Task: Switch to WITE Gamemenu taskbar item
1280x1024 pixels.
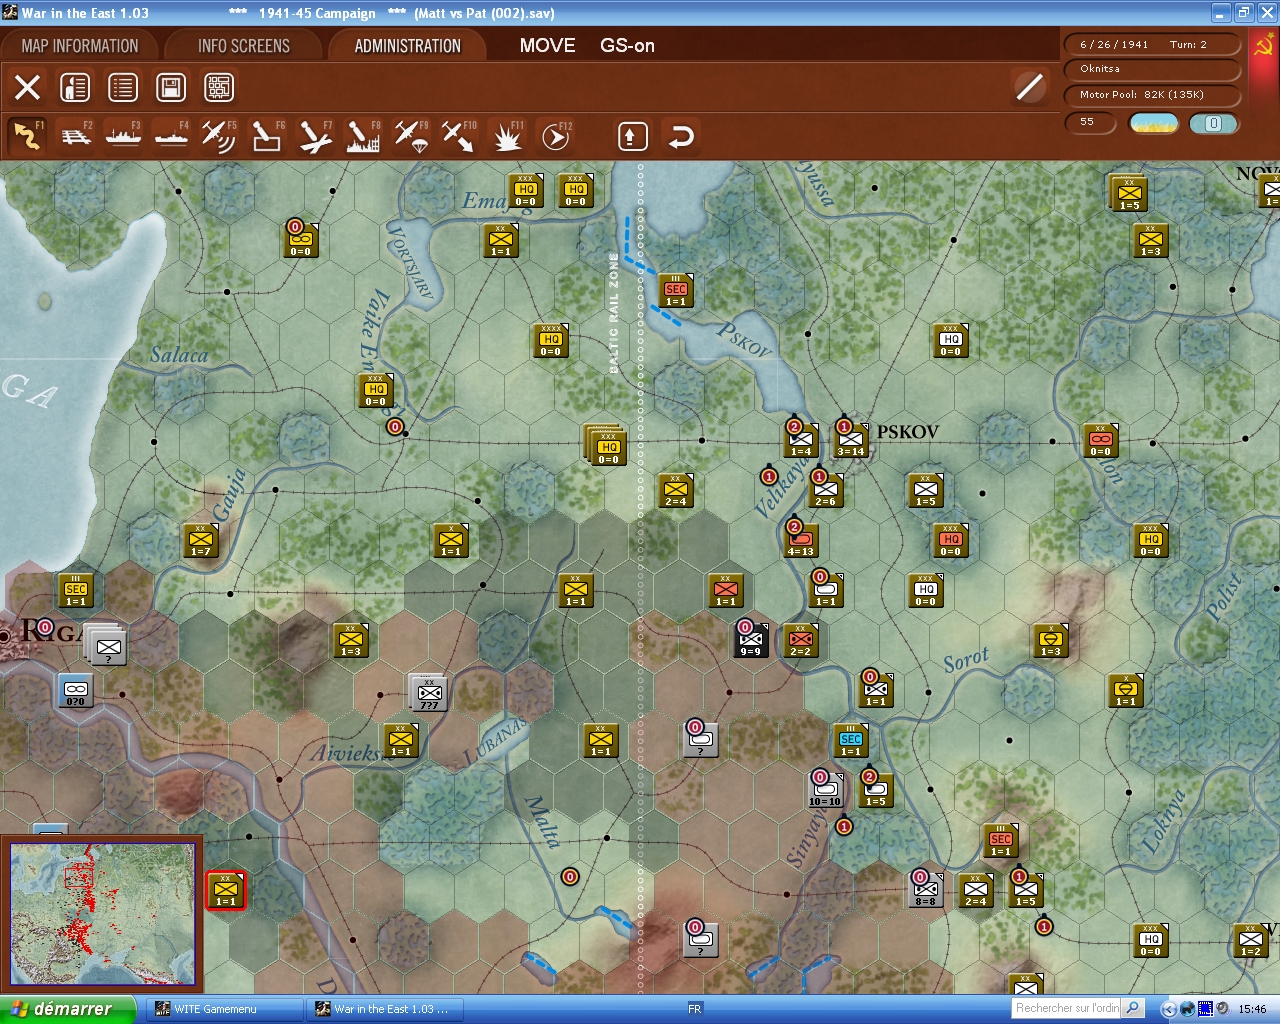Action: coord(226,1009)
